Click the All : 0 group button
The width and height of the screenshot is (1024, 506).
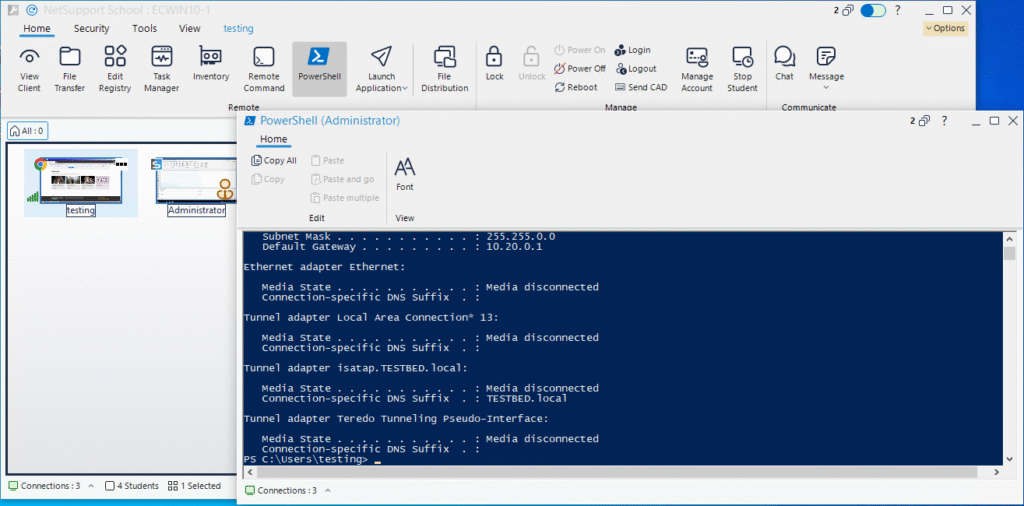coord(27,131)
